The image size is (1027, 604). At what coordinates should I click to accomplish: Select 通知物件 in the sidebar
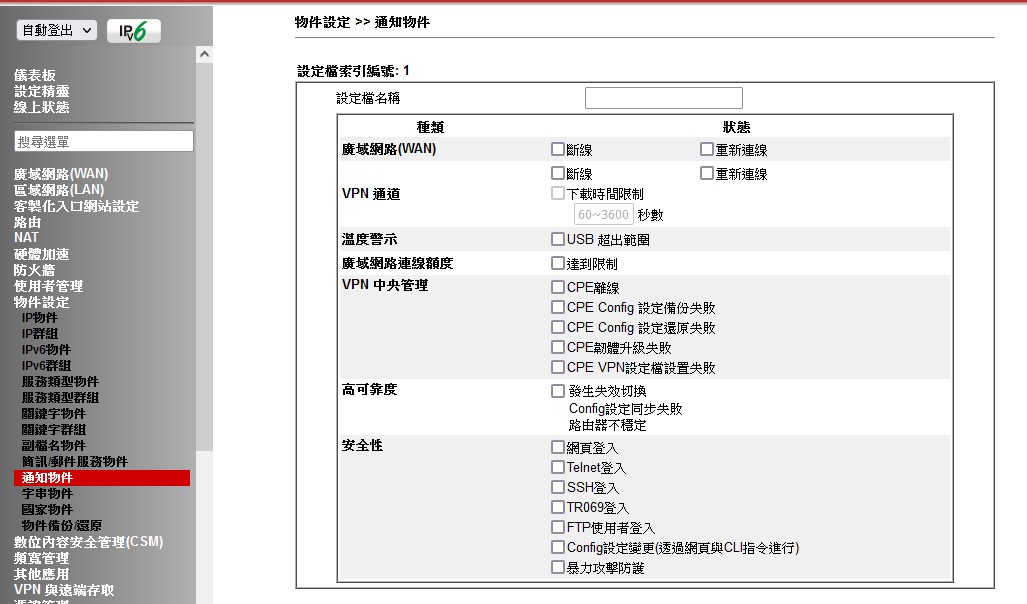click(x=47, y=478)
